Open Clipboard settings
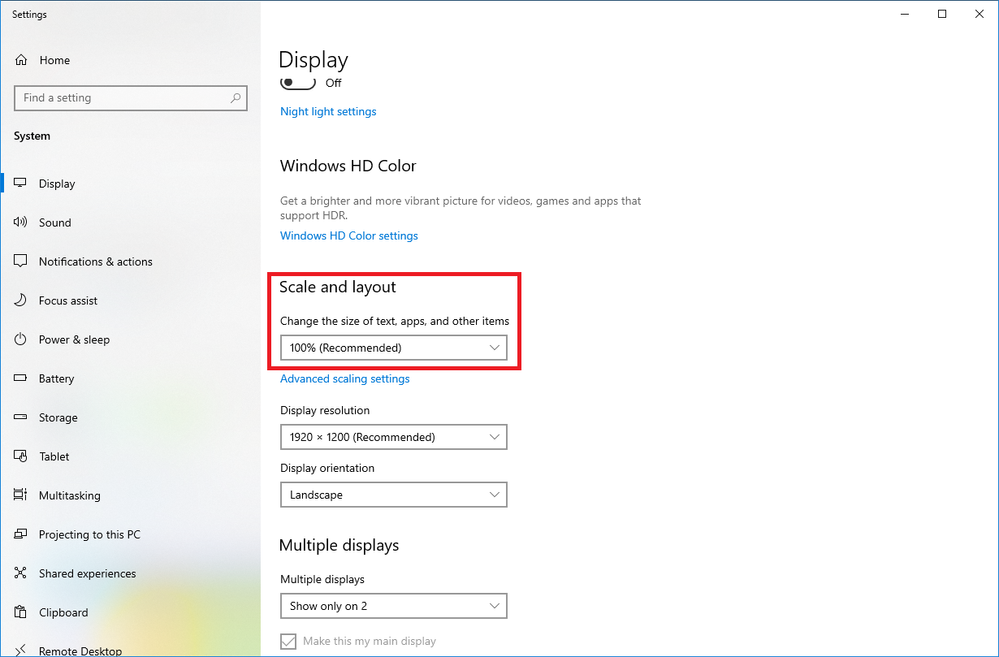999x657 pixels. click(131, 612)
